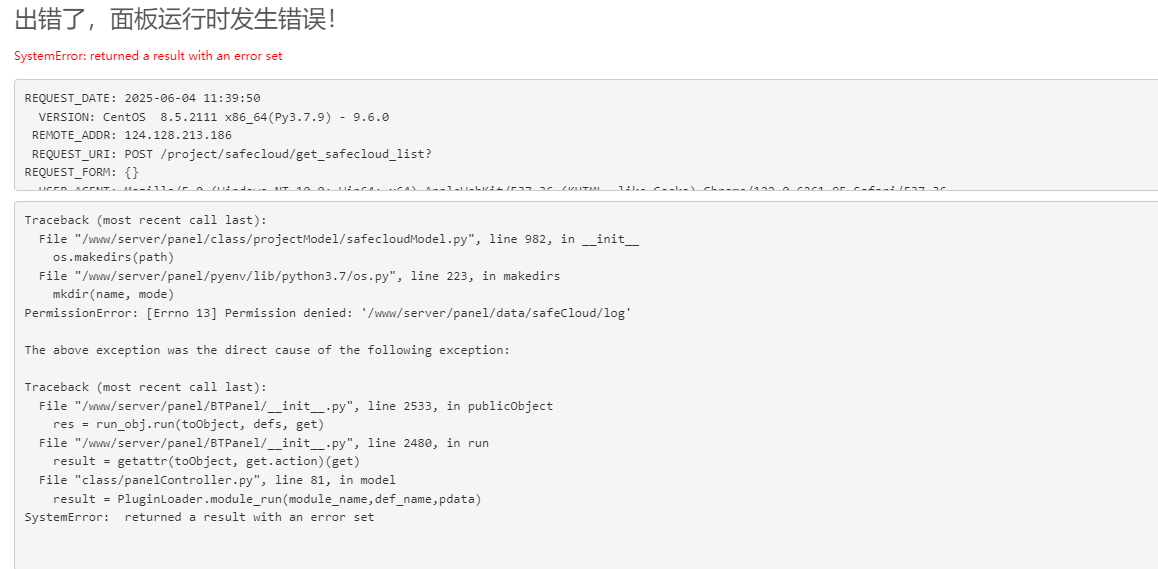Click the PluginLoader.module_run code line
Screen dimensions: 1158x569
pos(267,499)
